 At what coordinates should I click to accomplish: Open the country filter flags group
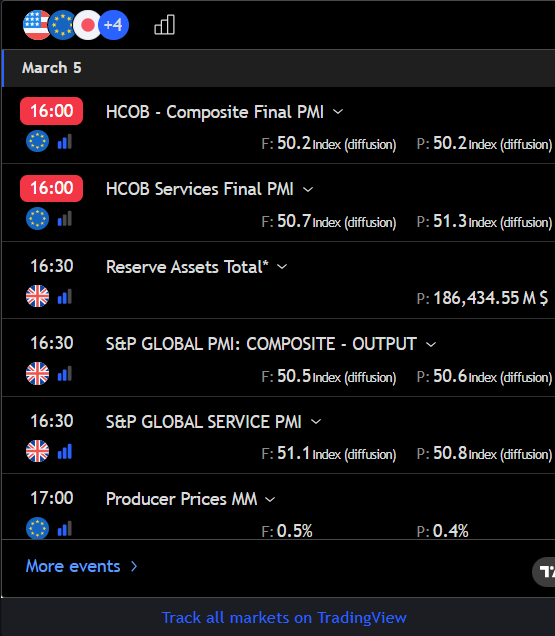click(76, 25)
